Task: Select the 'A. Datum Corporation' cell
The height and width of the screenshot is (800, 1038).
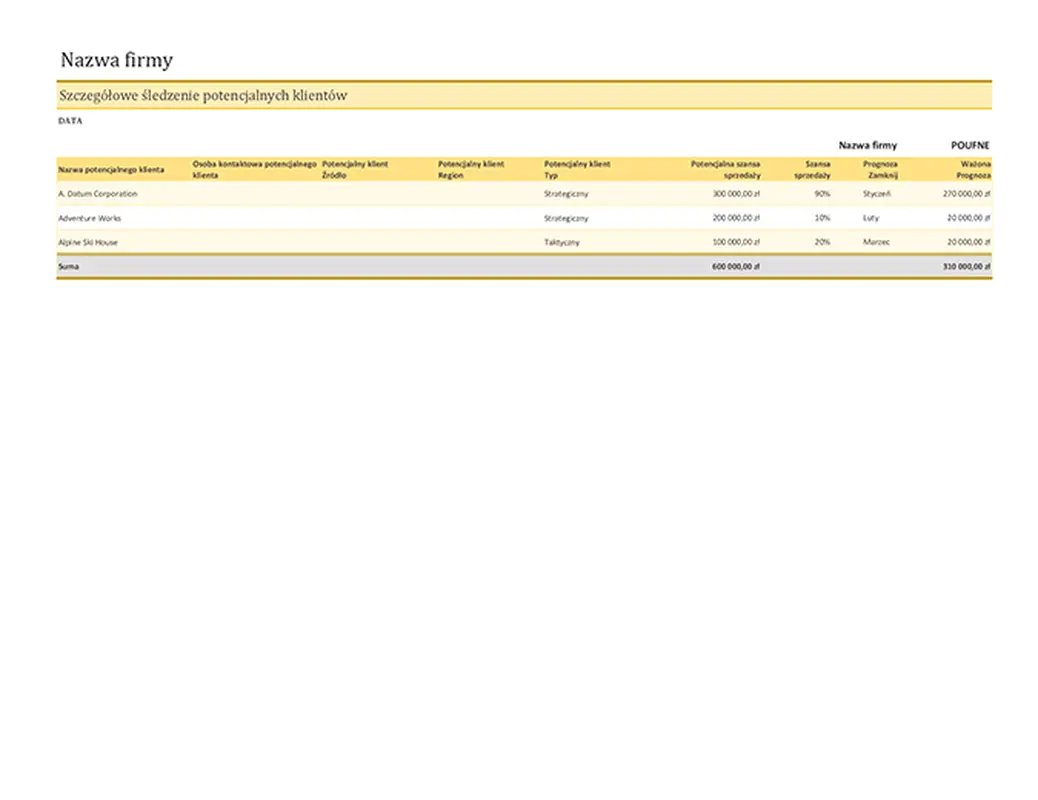Action: (x=98, y=194)
